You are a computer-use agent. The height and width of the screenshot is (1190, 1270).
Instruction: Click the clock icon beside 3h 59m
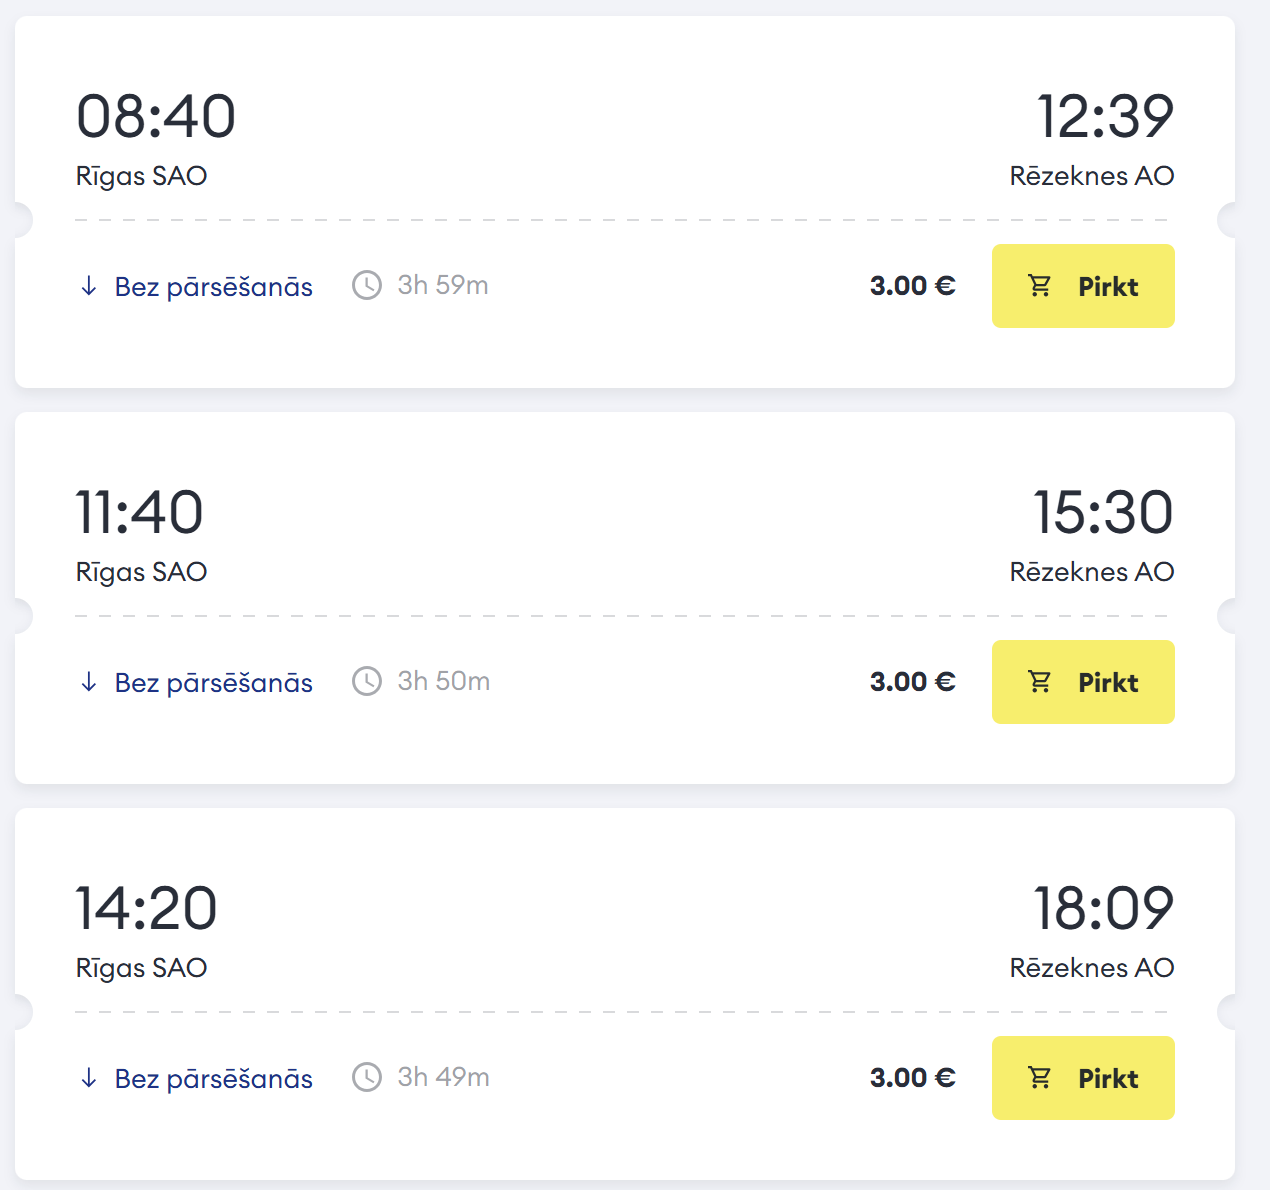click(367, 285)
